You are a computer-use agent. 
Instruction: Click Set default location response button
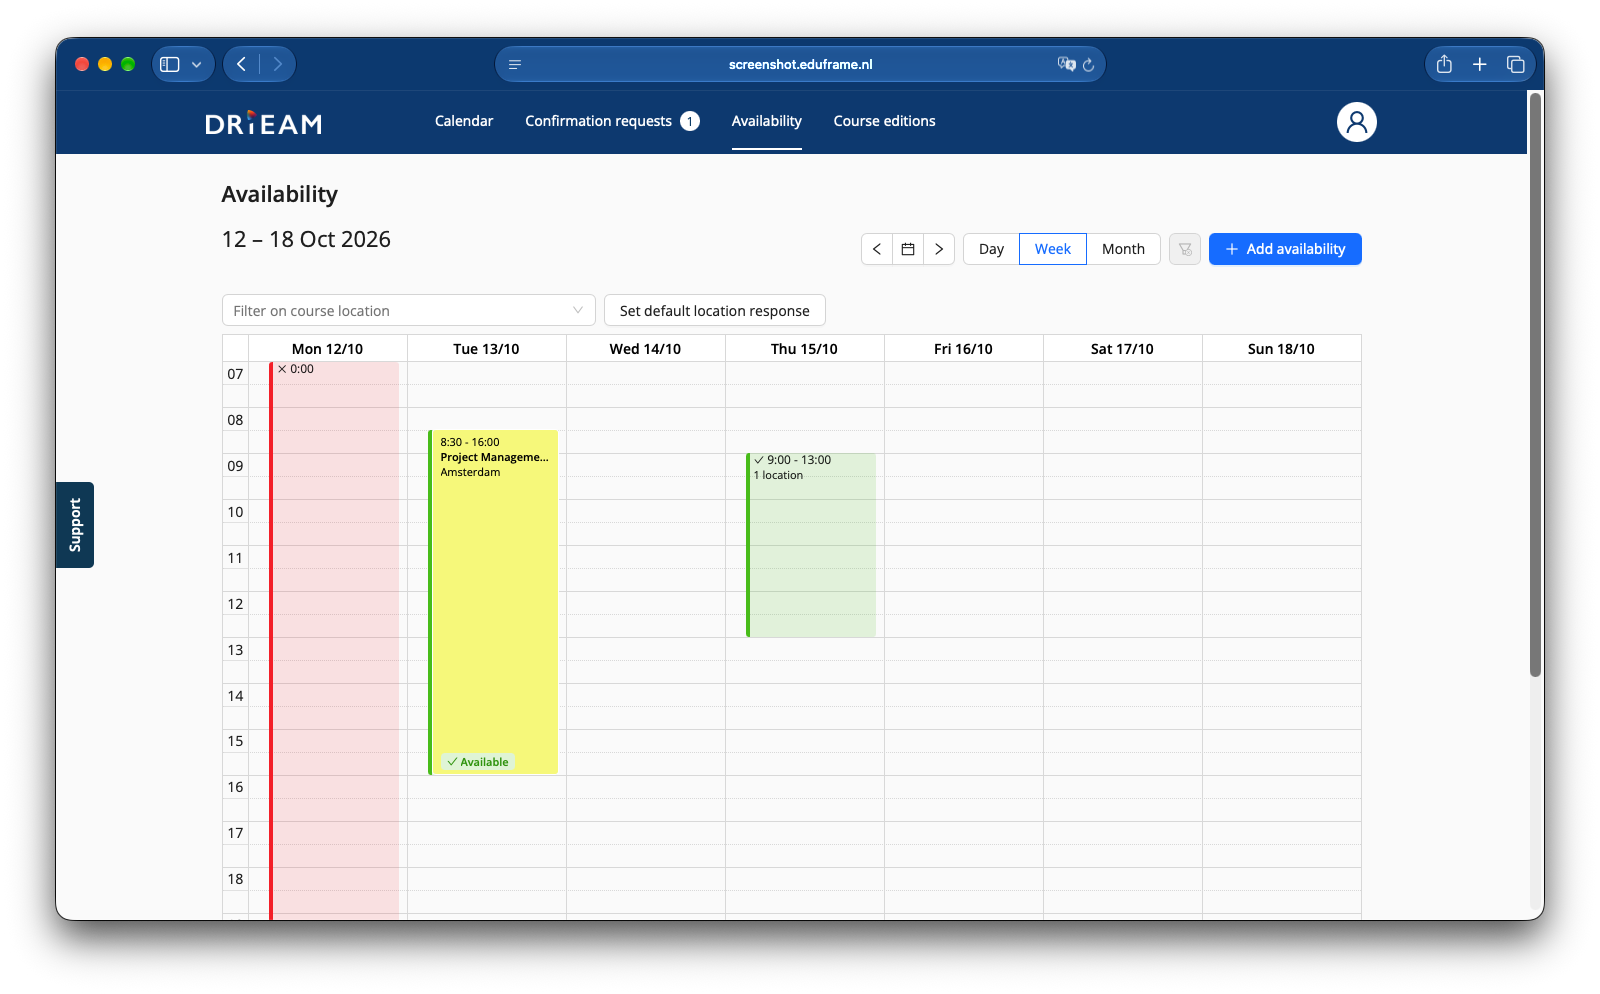click(x=714, y=310)
